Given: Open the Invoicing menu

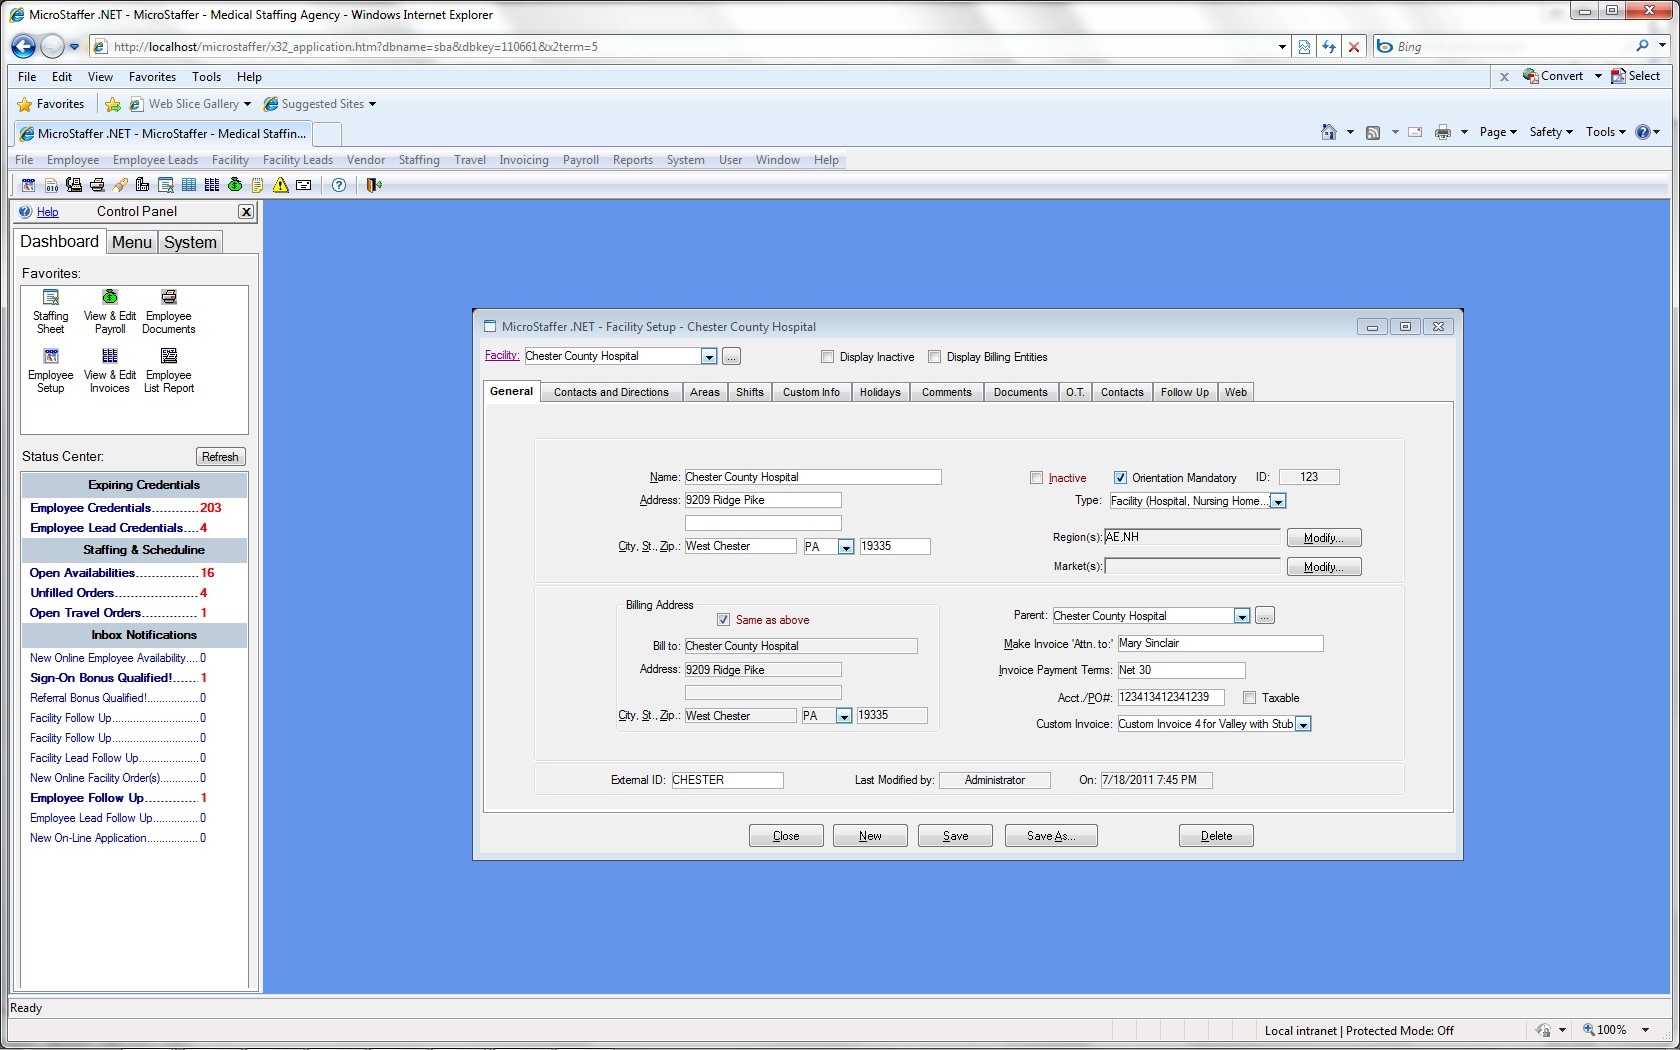Looking at the screenshot, I should click(x=523, y=160).
